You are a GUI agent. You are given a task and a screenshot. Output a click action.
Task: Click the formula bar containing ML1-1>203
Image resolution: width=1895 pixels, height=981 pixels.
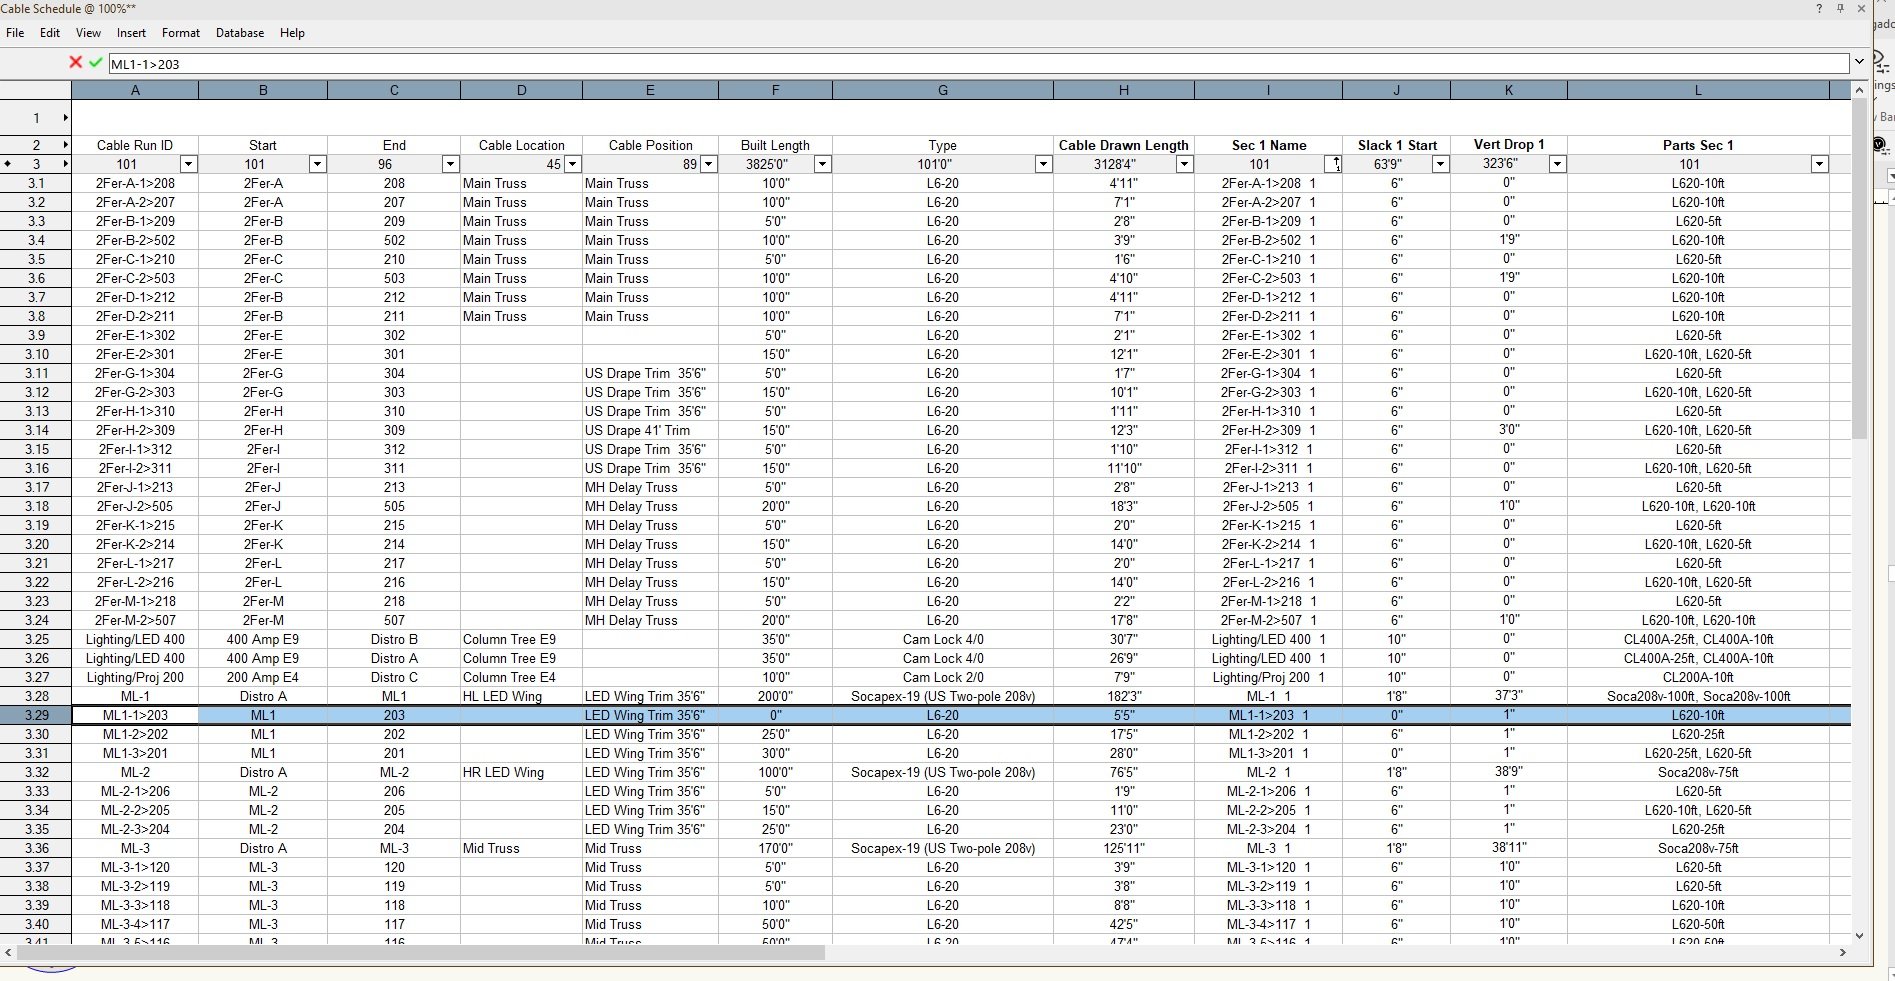pos(978,64)
